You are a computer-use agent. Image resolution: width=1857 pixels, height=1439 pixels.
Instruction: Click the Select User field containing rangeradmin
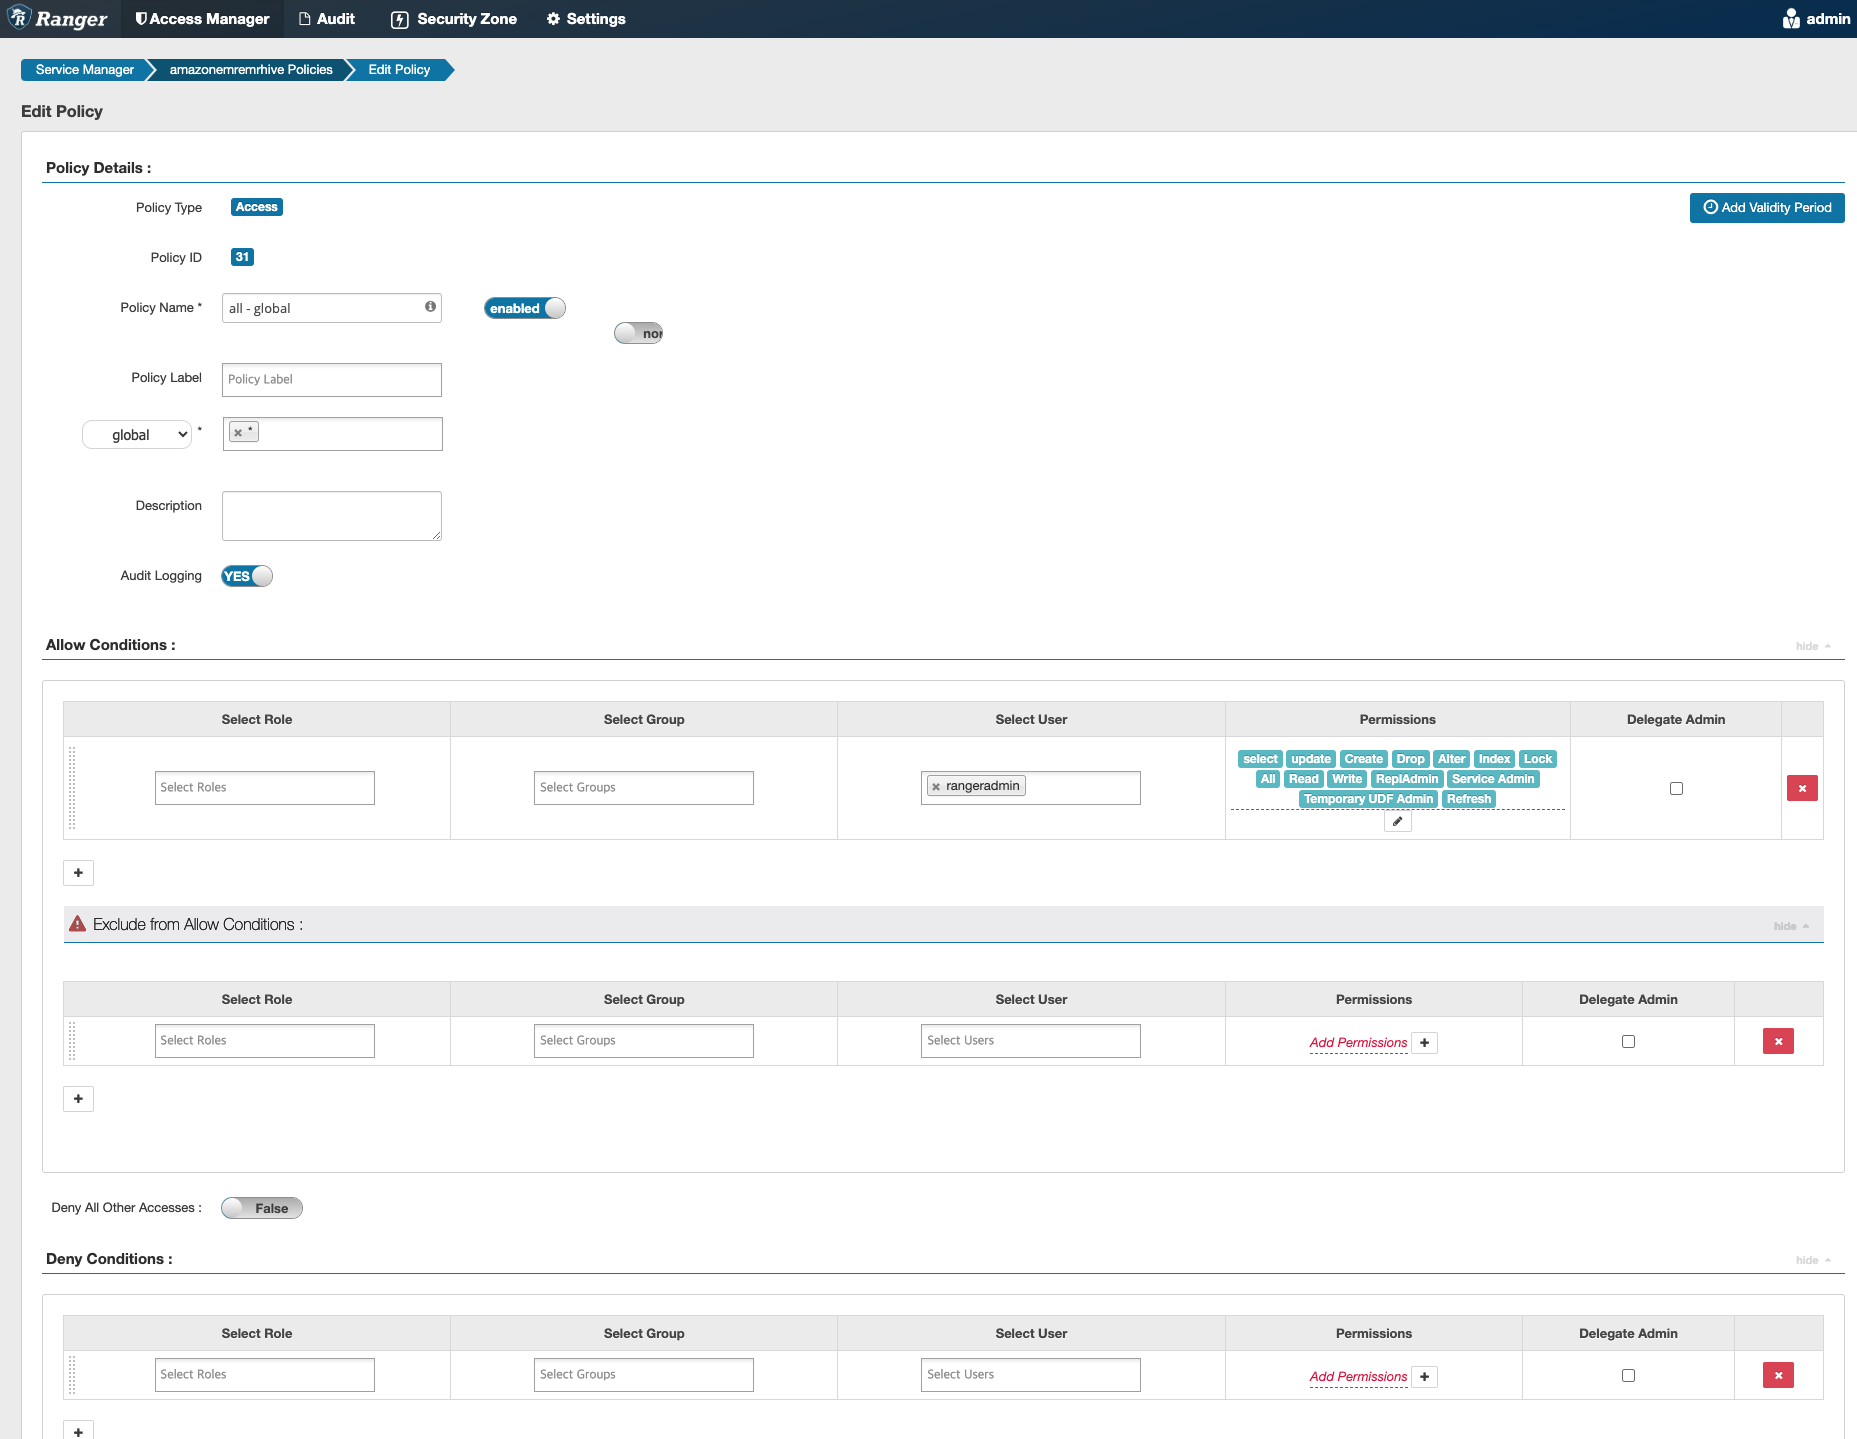coord(1031,788)
